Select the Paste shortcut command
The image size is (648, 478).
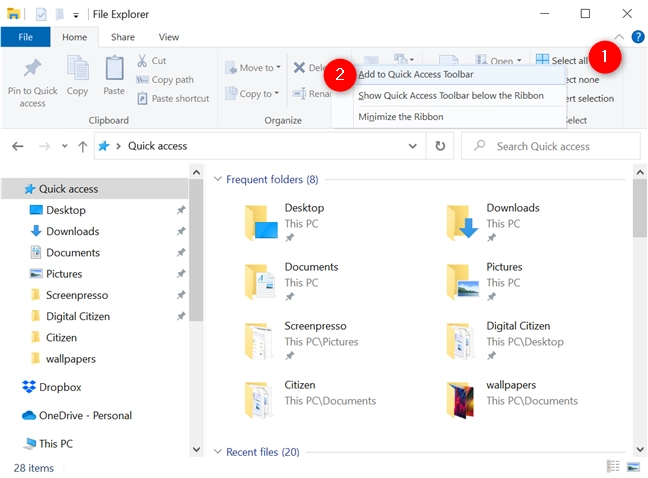coord(173,98)
